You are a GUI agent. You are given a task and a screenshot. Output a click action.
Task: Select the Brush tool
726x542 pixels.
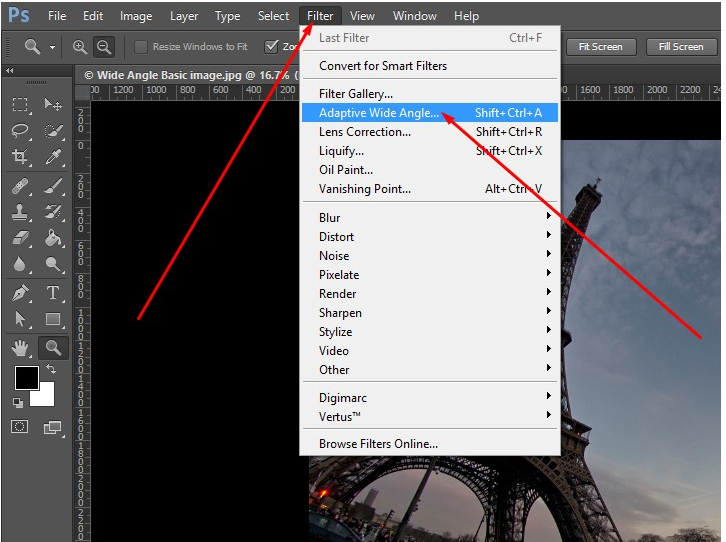(53, 186)
